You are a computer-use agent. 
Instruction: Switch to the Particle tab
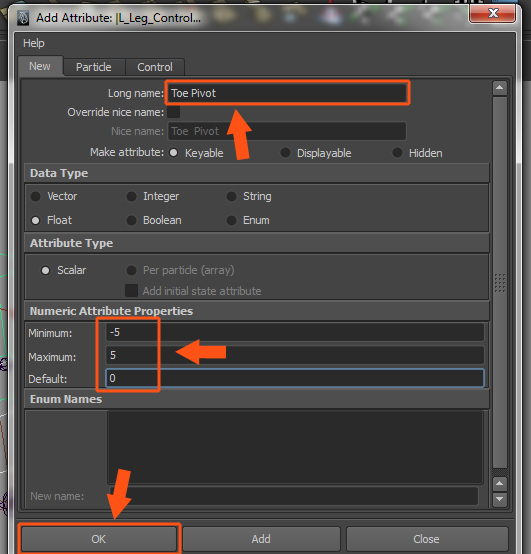(94, 67)
